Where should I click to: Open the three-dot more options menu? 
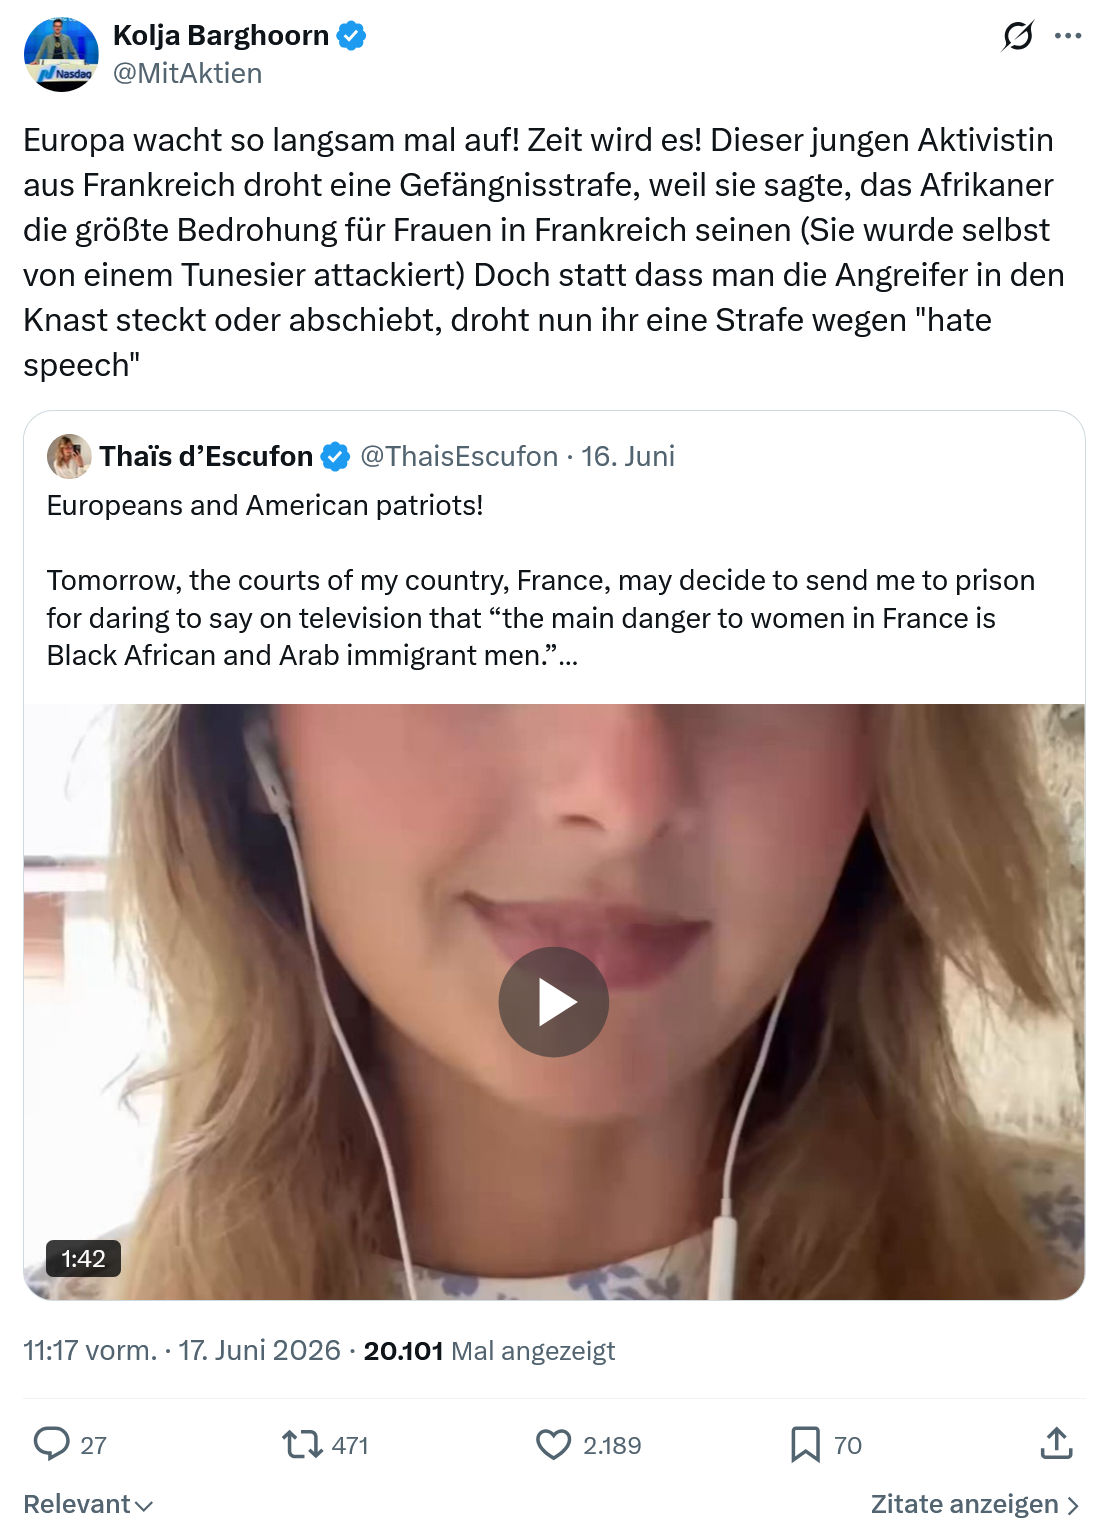pyautogui.click(x=1068, y=36)
